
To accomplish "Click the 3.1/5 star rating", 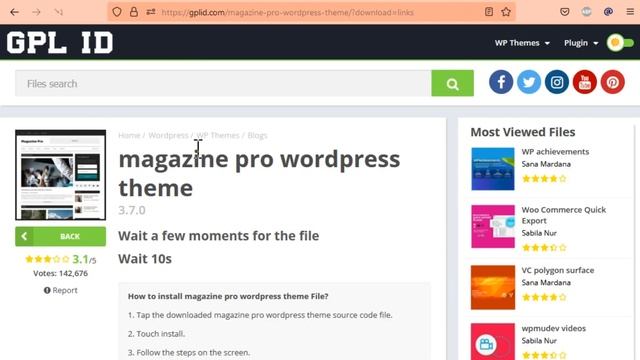I will click(60, 259).
